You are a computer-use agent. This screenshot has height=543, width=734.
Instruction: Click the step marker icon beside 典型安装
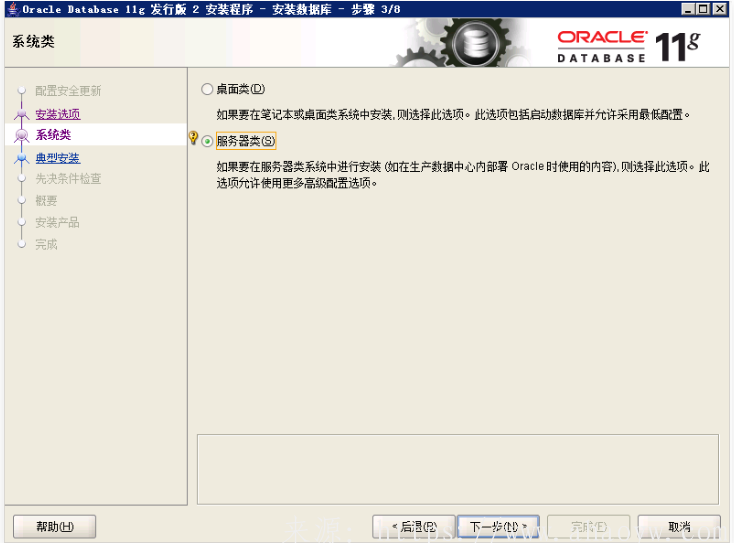click(x=22, y=158)
